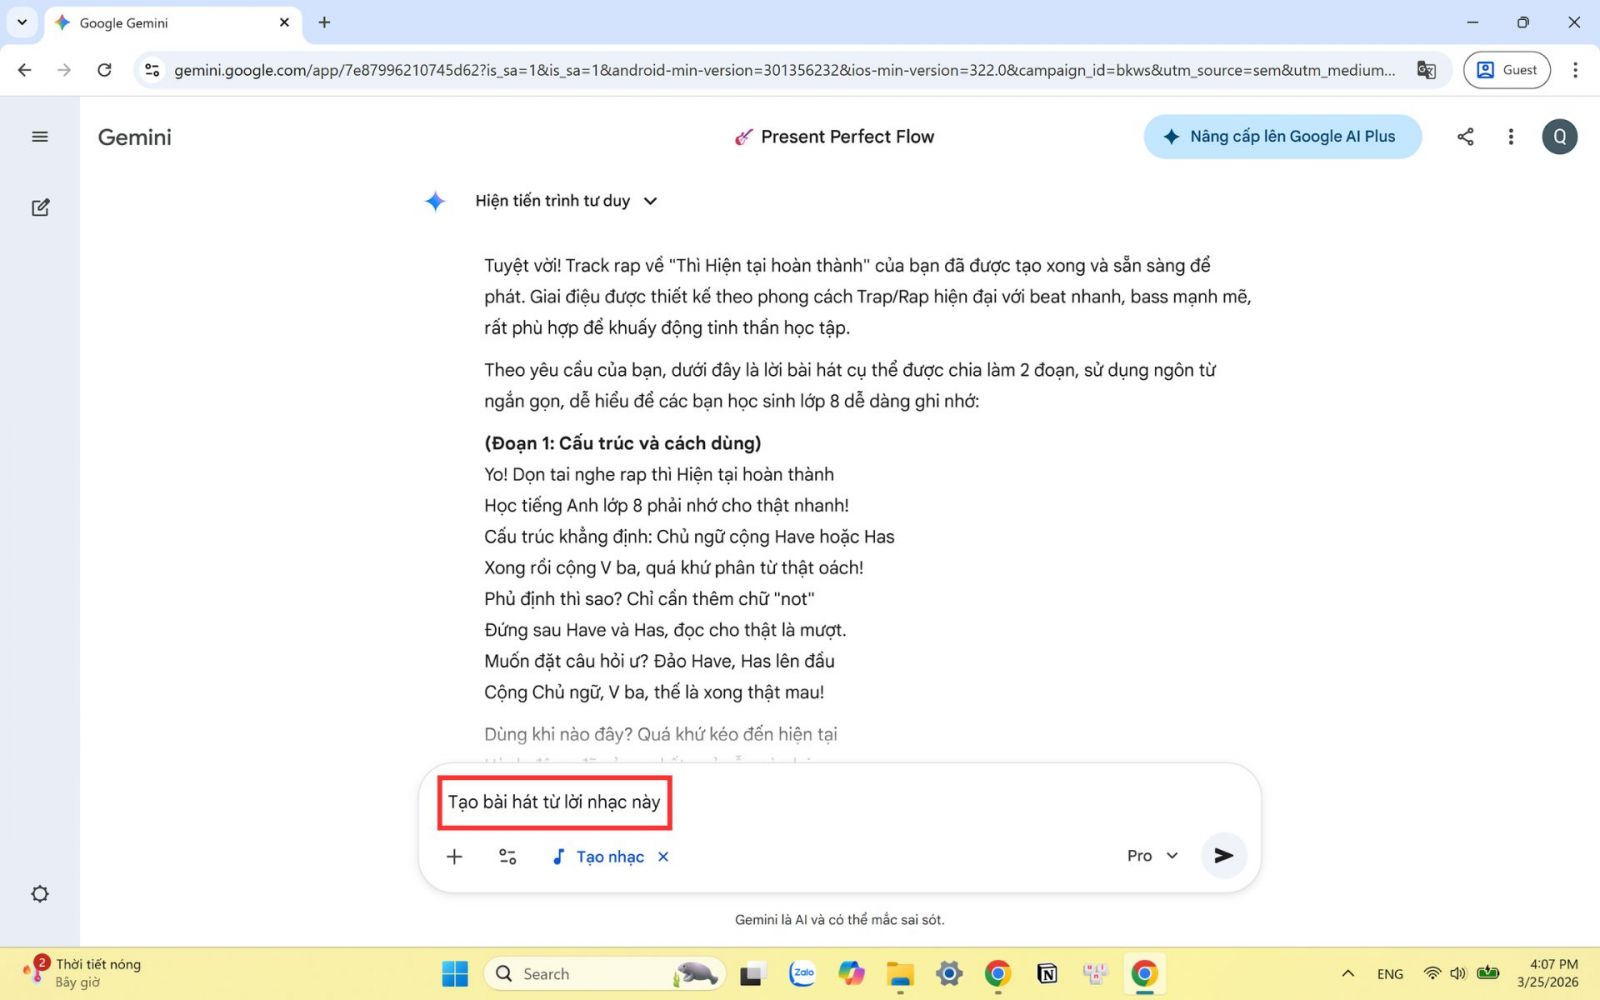Click Nâng cấp lên Google AI Plus
Screen dimensions: 1600x1000
tap(1282, 137)
